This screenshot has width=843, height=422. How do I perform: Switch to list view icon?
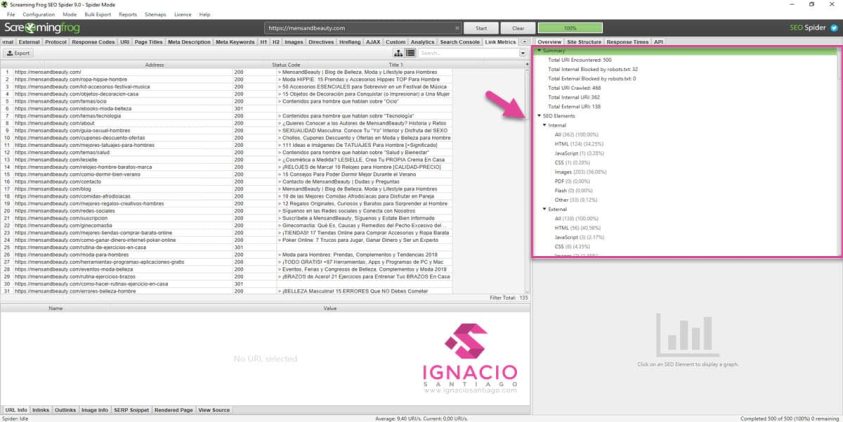[x=410, y=53]
